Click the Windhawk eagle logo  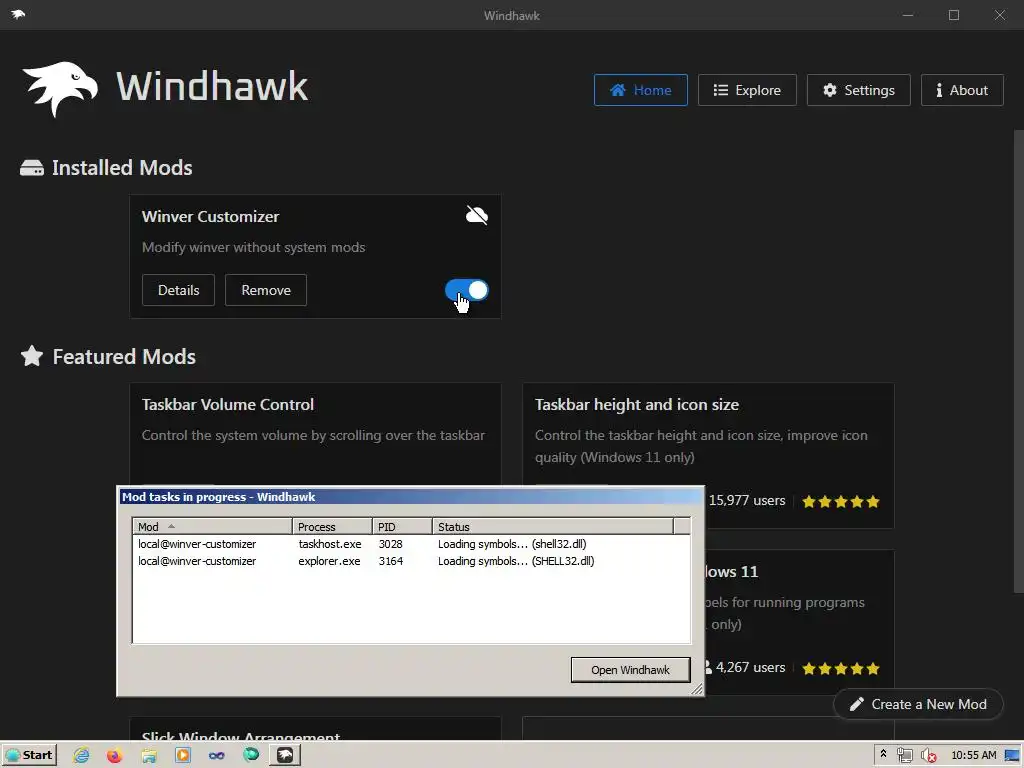pos(60,89)
